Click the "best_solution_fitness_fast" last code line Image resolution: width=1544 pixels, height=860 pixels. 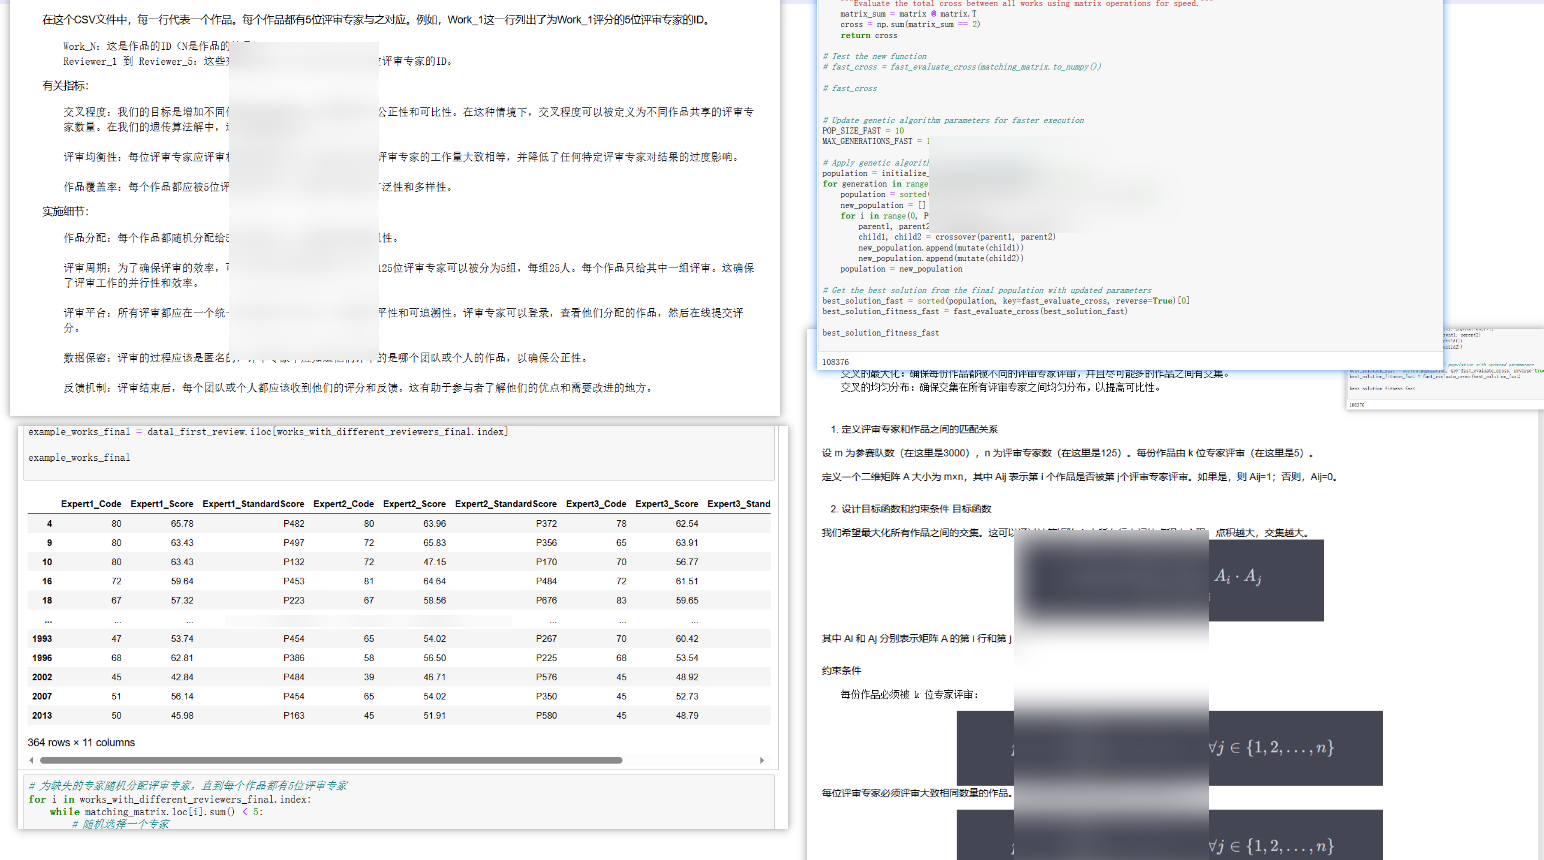tap(880, 333)
